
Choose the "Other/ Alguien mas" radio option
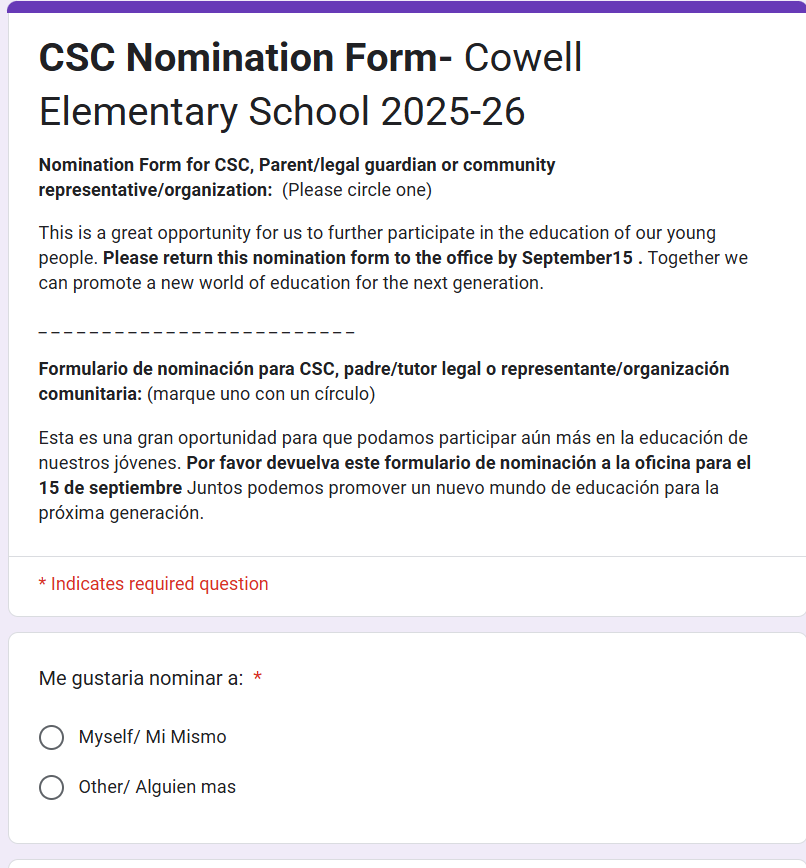[x=51, y=788]
